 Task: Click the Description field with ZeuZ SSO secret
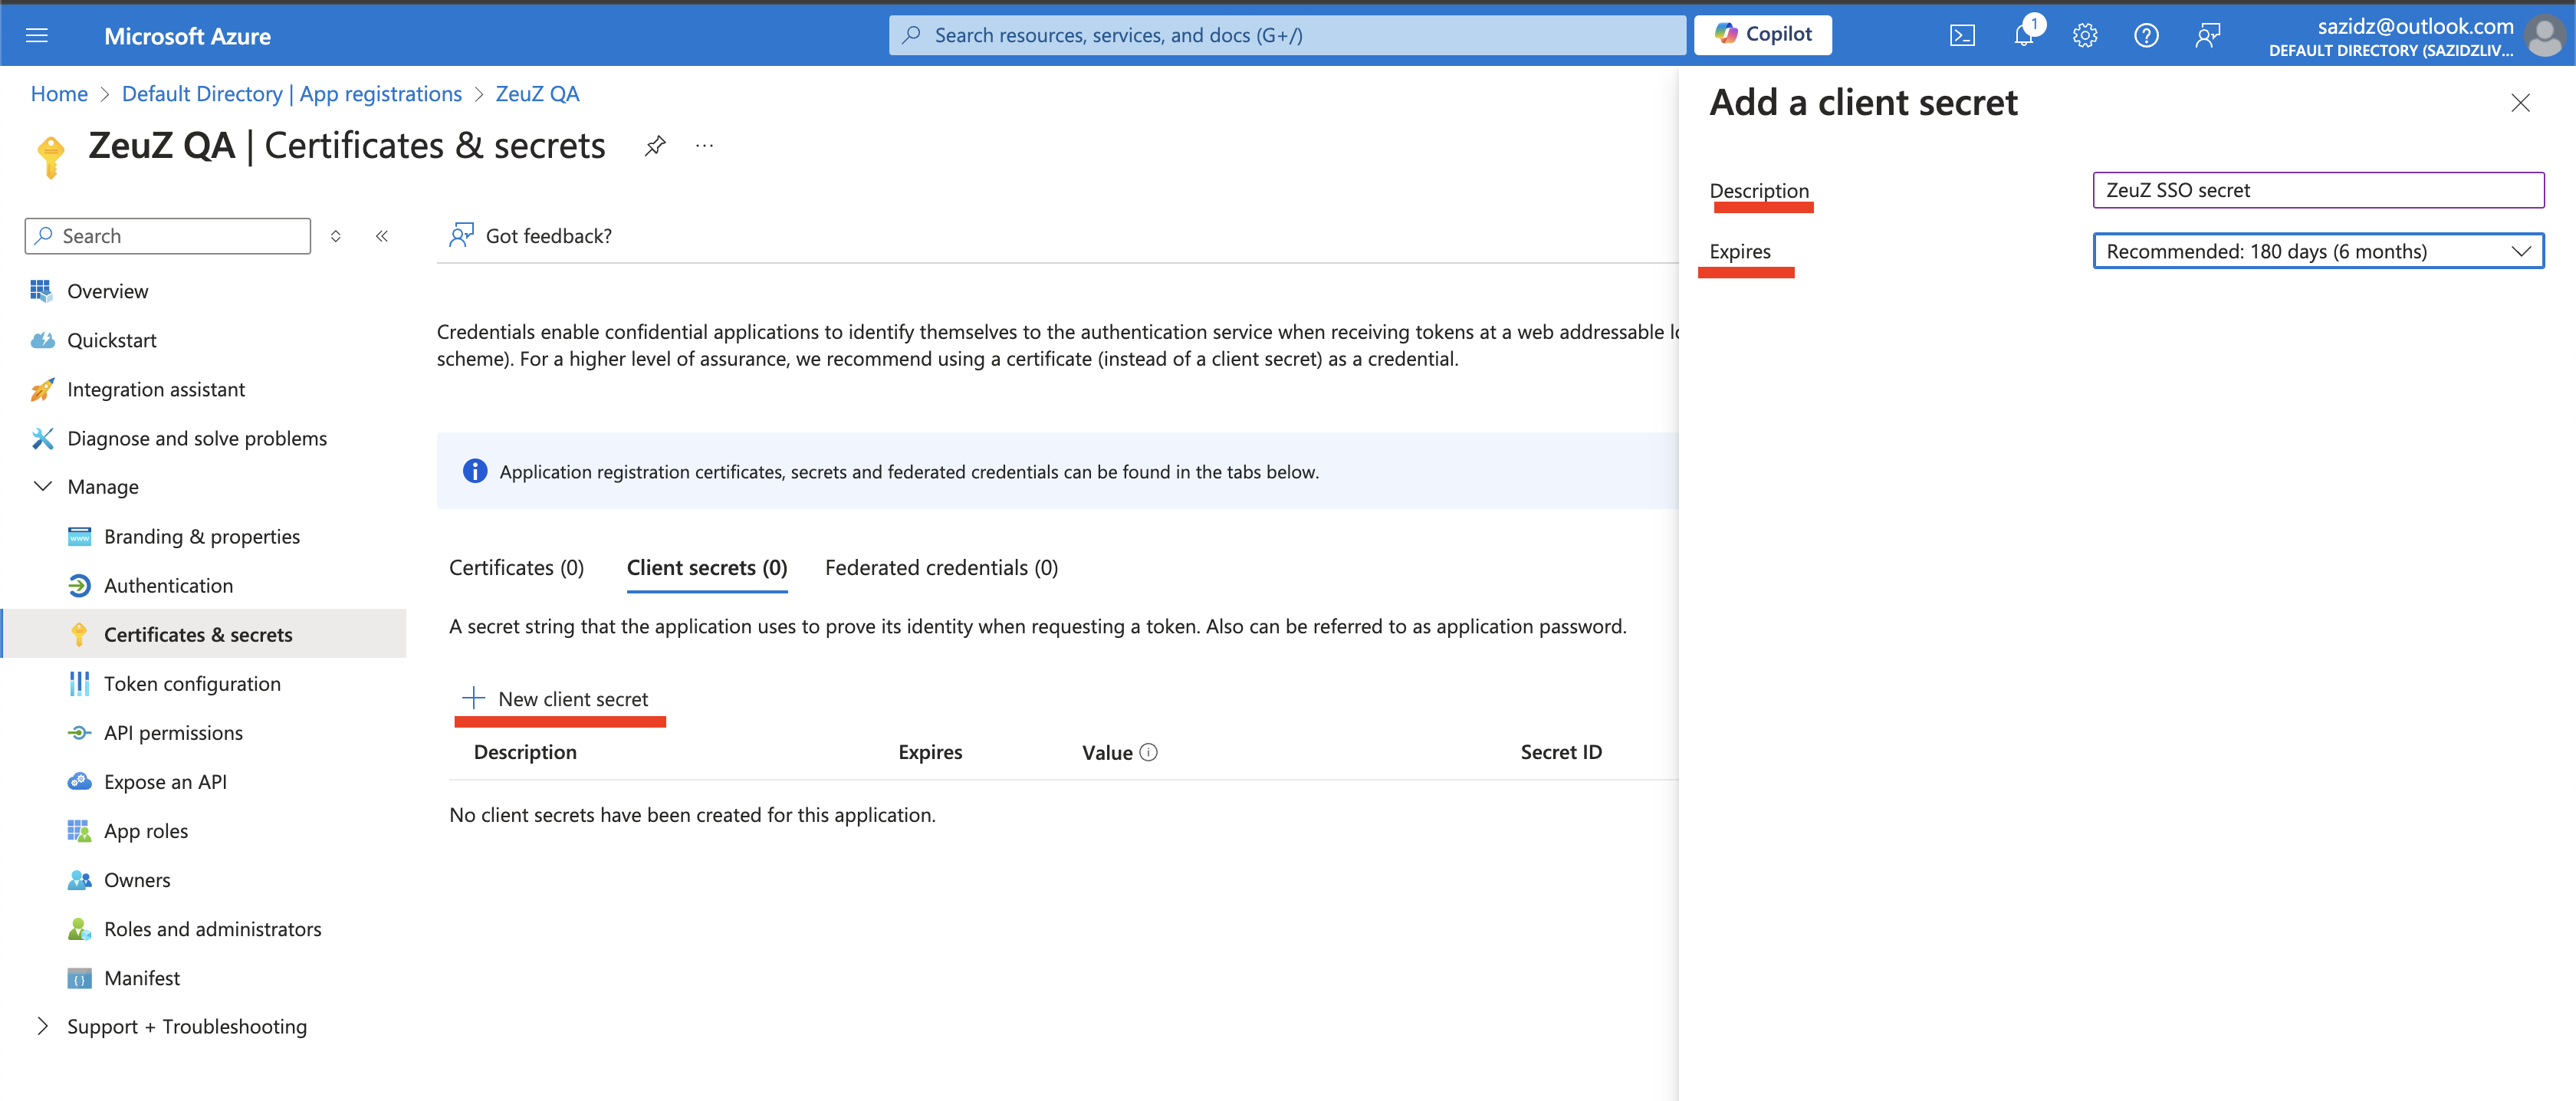2318,190
